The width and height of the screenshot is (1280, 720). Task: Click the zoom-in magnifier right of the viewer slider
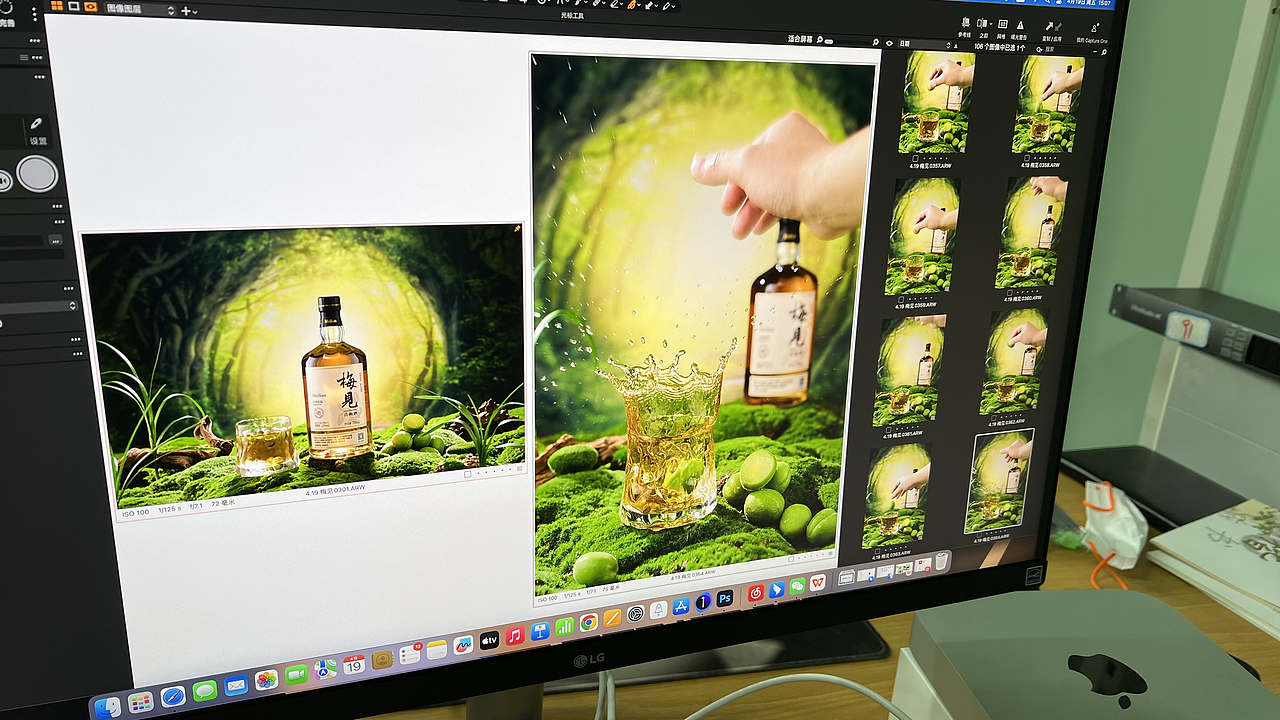[876, 42]
